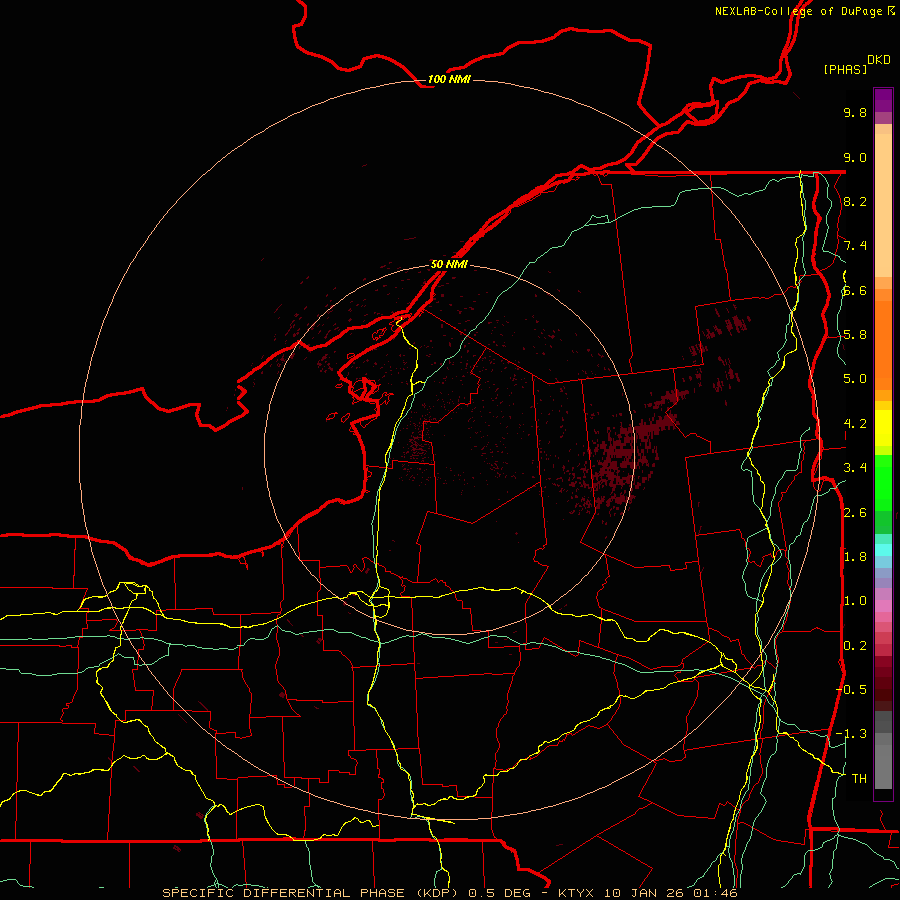This screenshot has height=900, width=900.
Task: Click the 8.2 scale value
Action: pyautogui.click(x=855, y=201)
